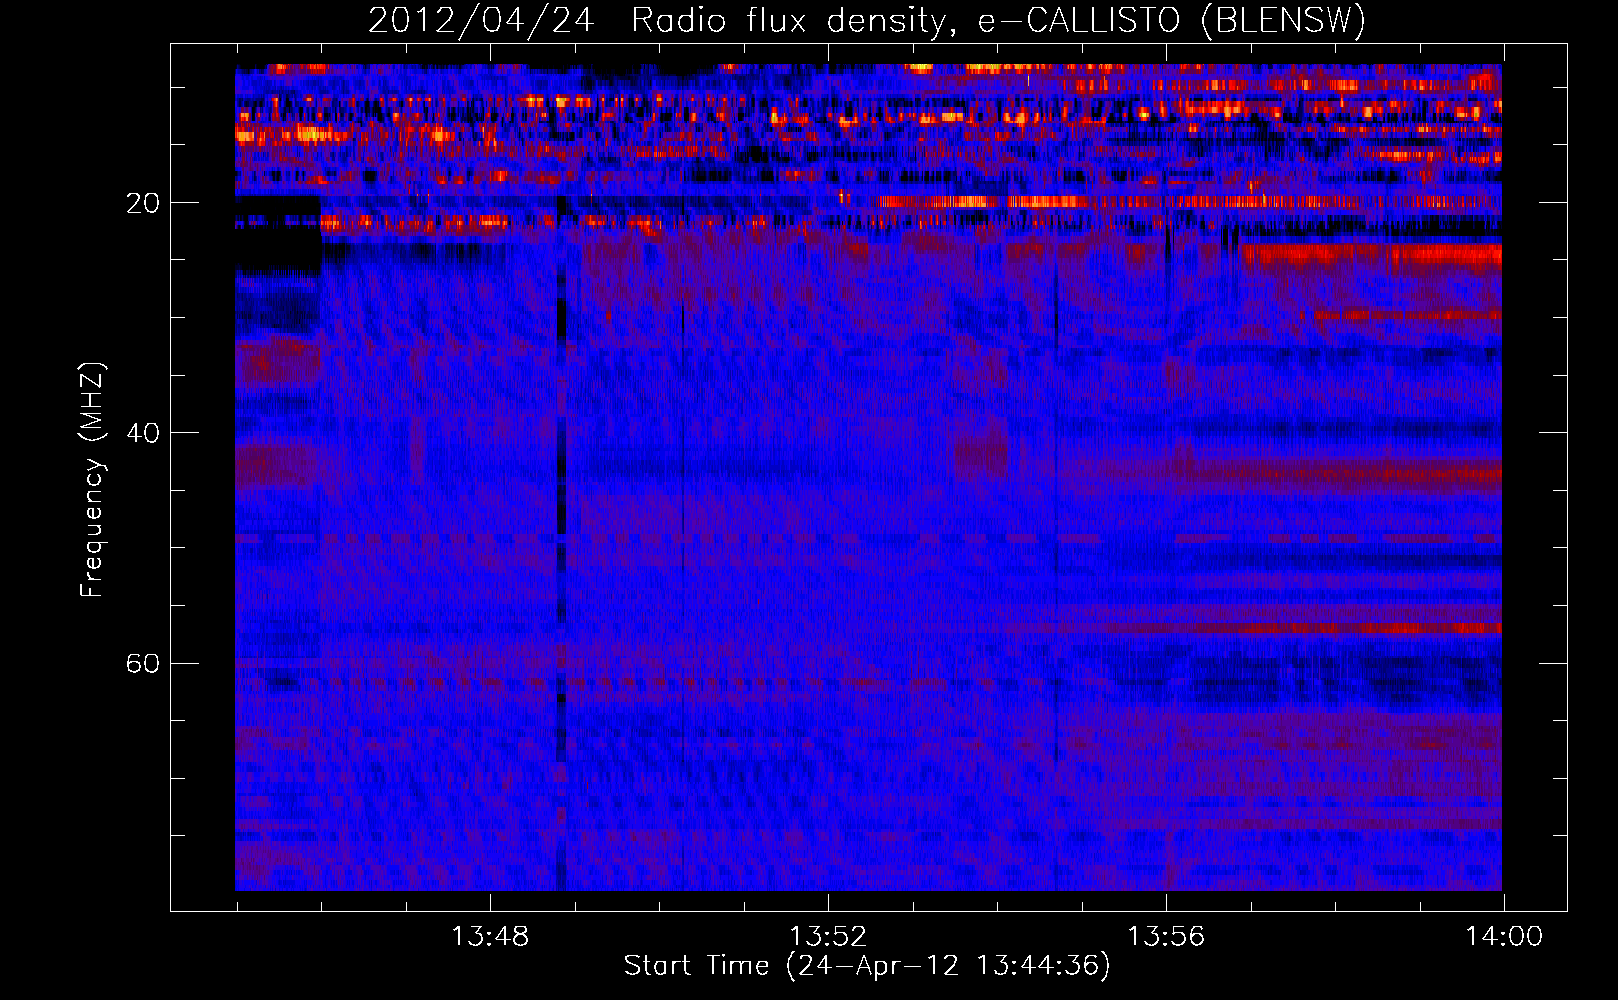Screen dimensions: 1618x1000
Task: Click the 'Frequency (MHZ)' axis label
Action: 91,480
